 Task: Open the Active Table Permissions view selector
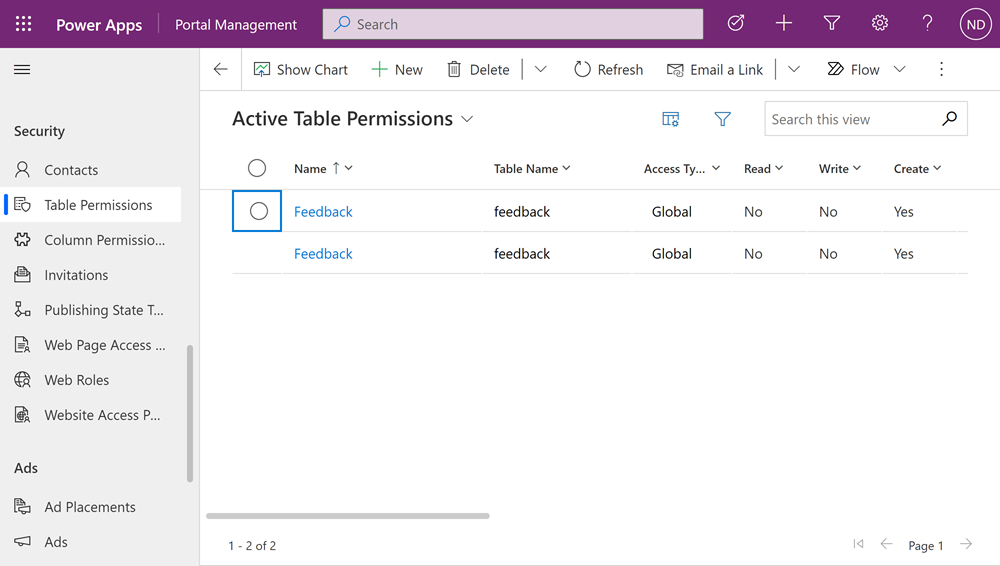[x=353, y=119]
